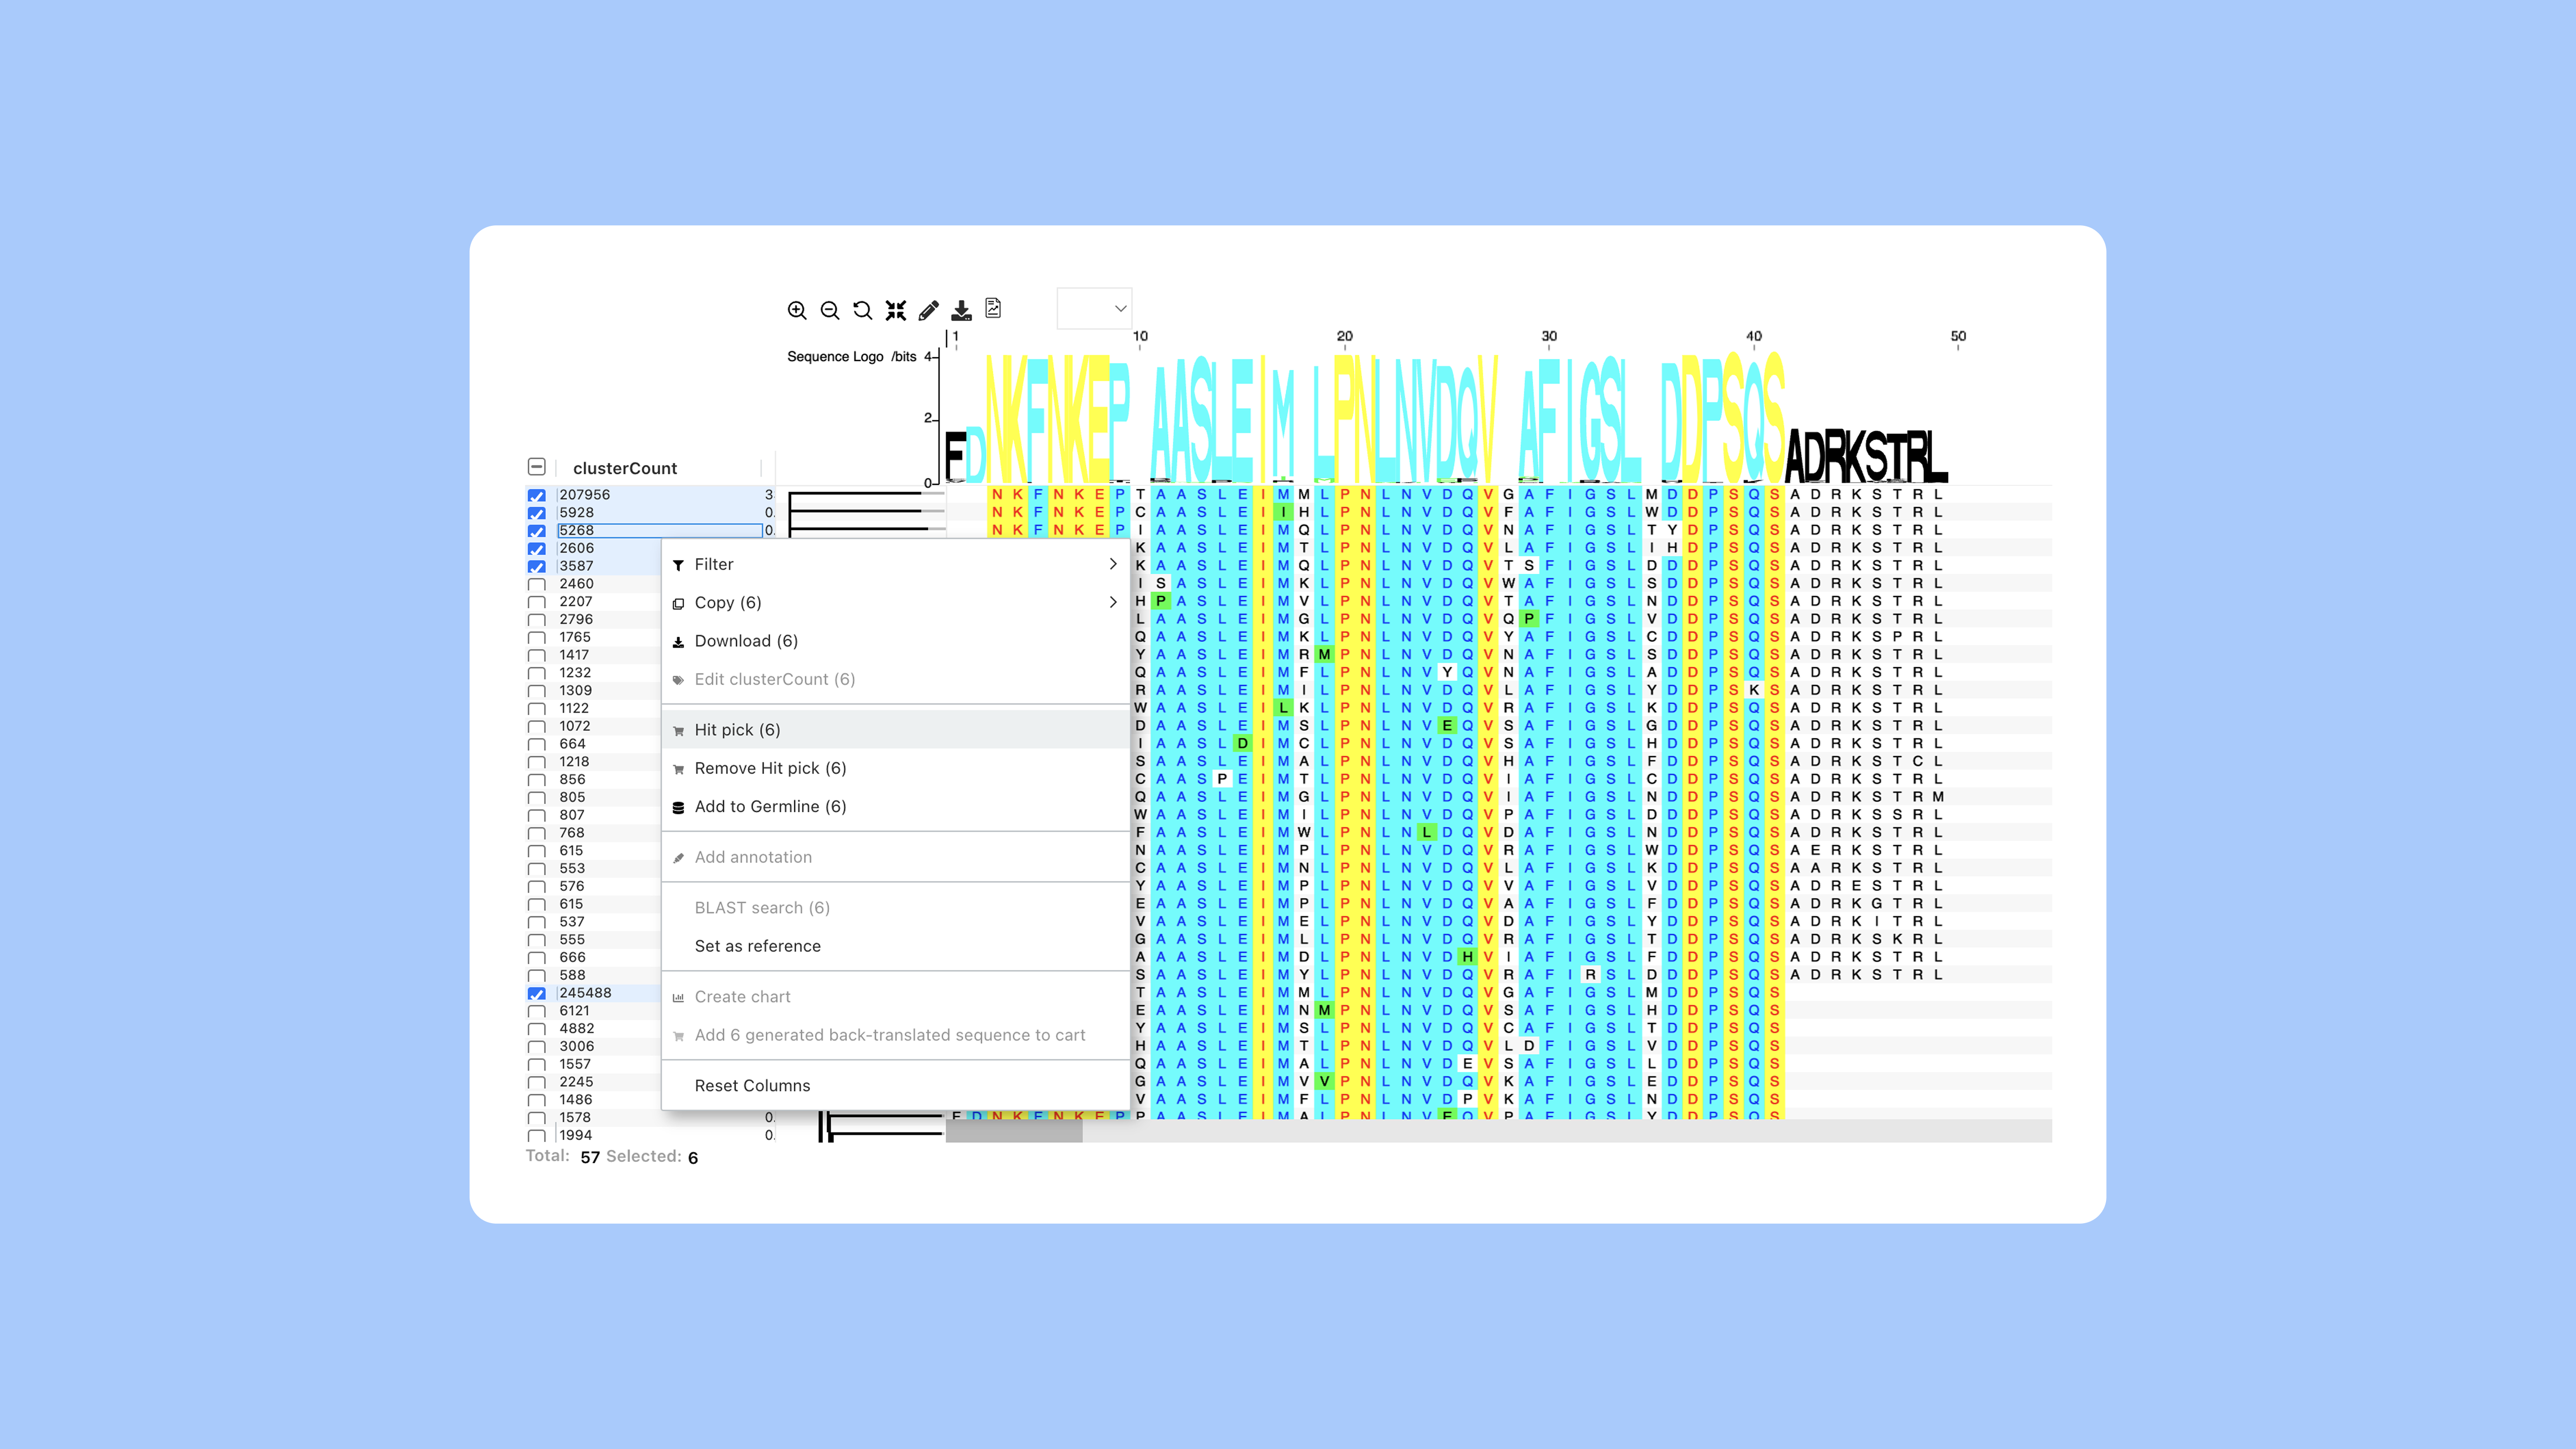Click the cluster count value 664
Image resolution: width=2576 pixels, height=1449 pixels.
573,744
